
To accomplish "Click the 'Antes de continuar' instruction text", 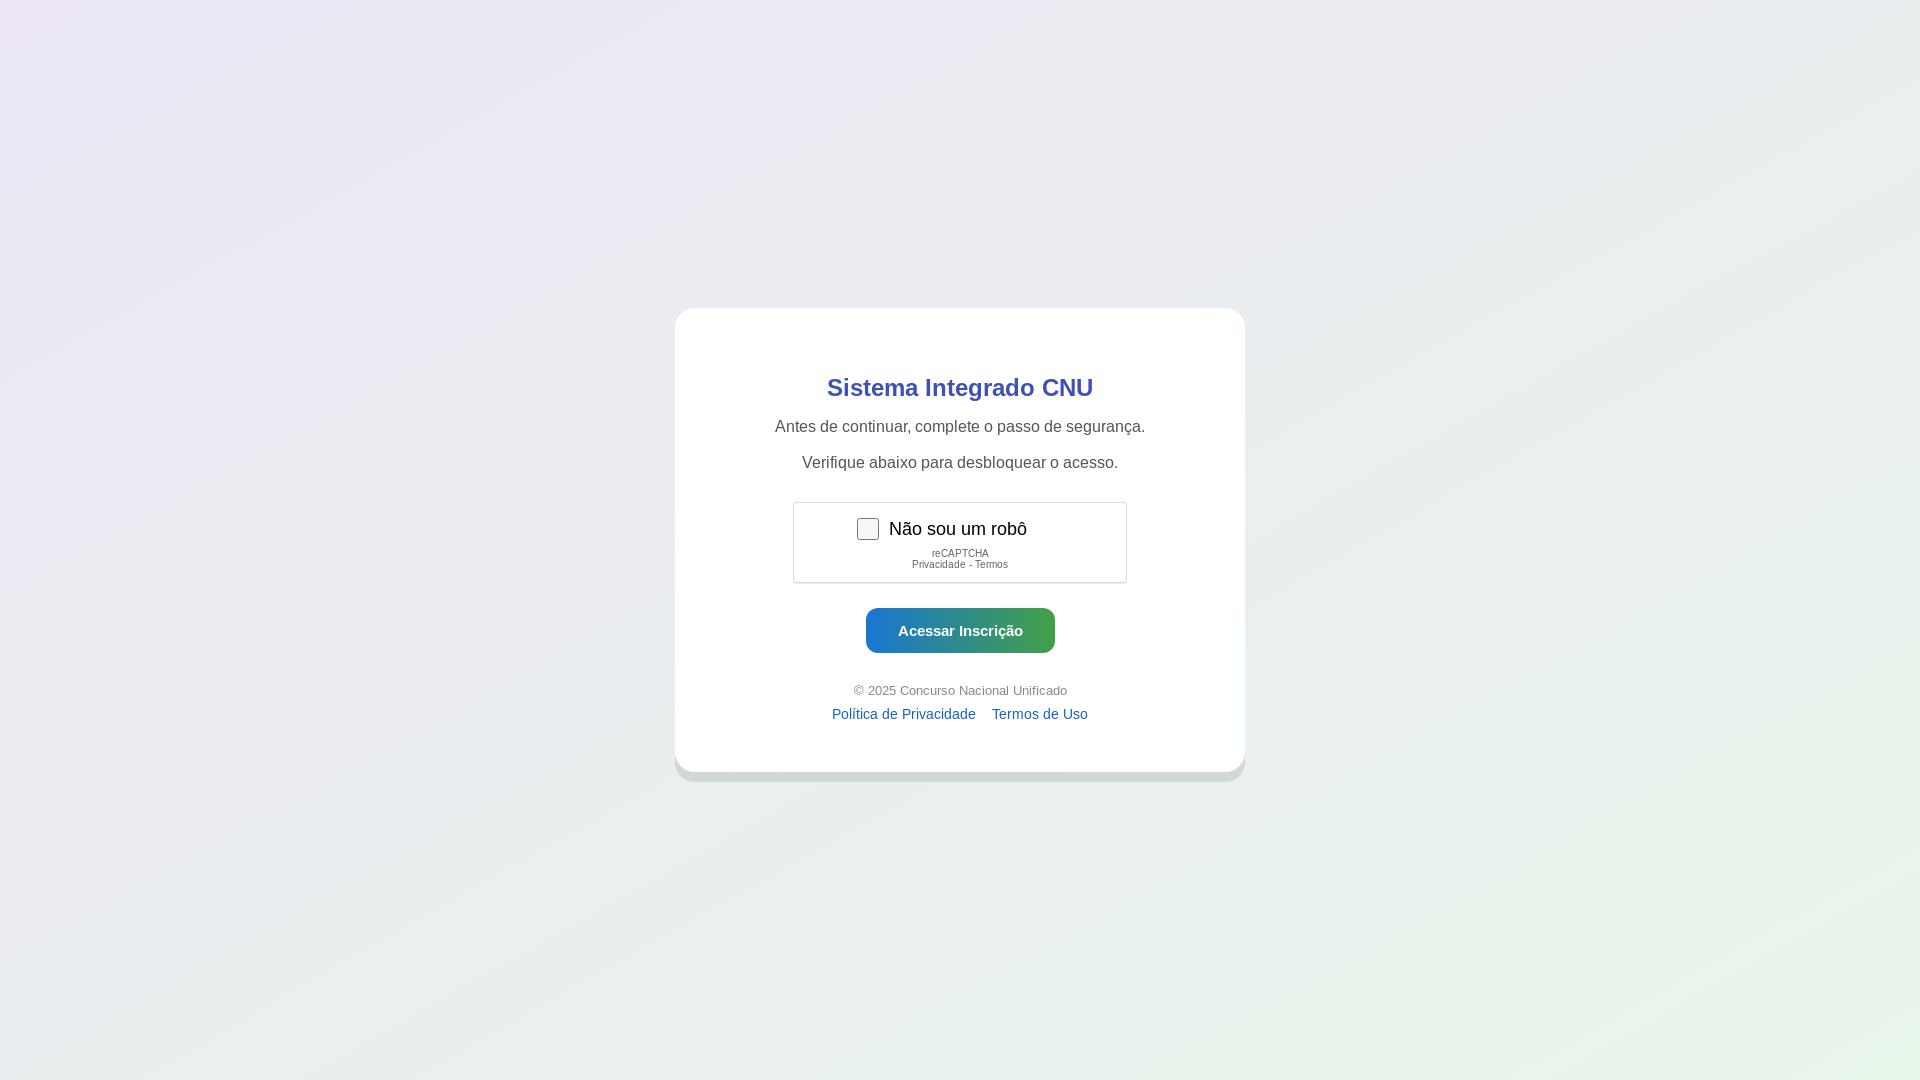I will (x=960, y=427).
